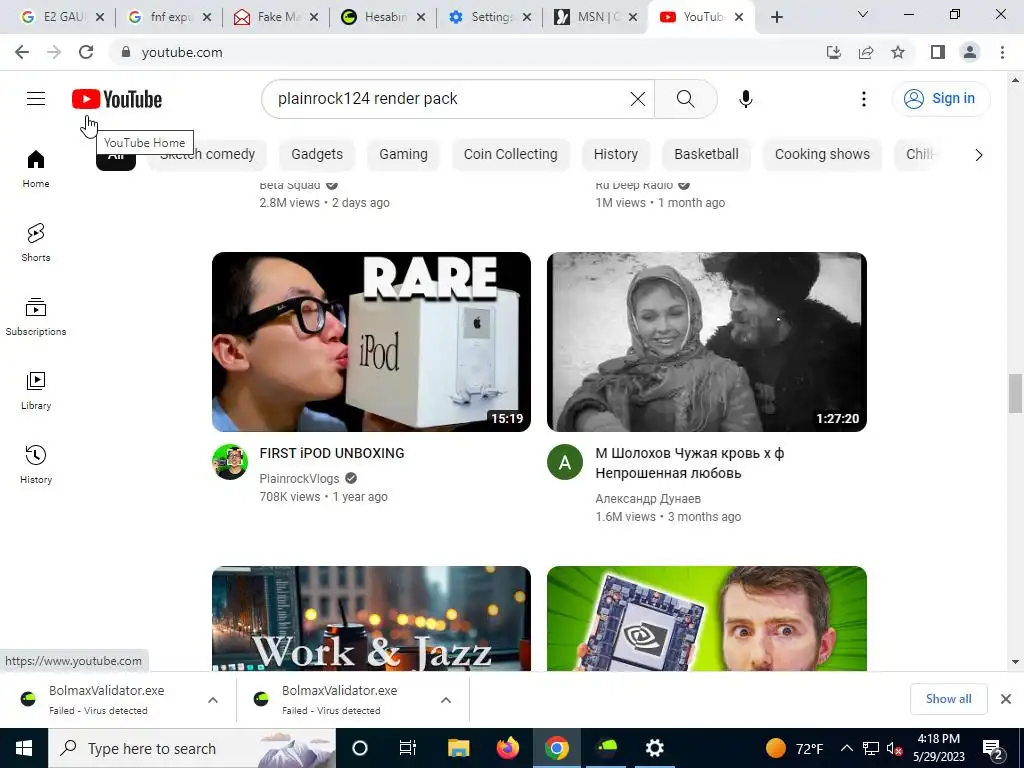
Task: Open a new tab with plus button
Action: tap(776, 17)
